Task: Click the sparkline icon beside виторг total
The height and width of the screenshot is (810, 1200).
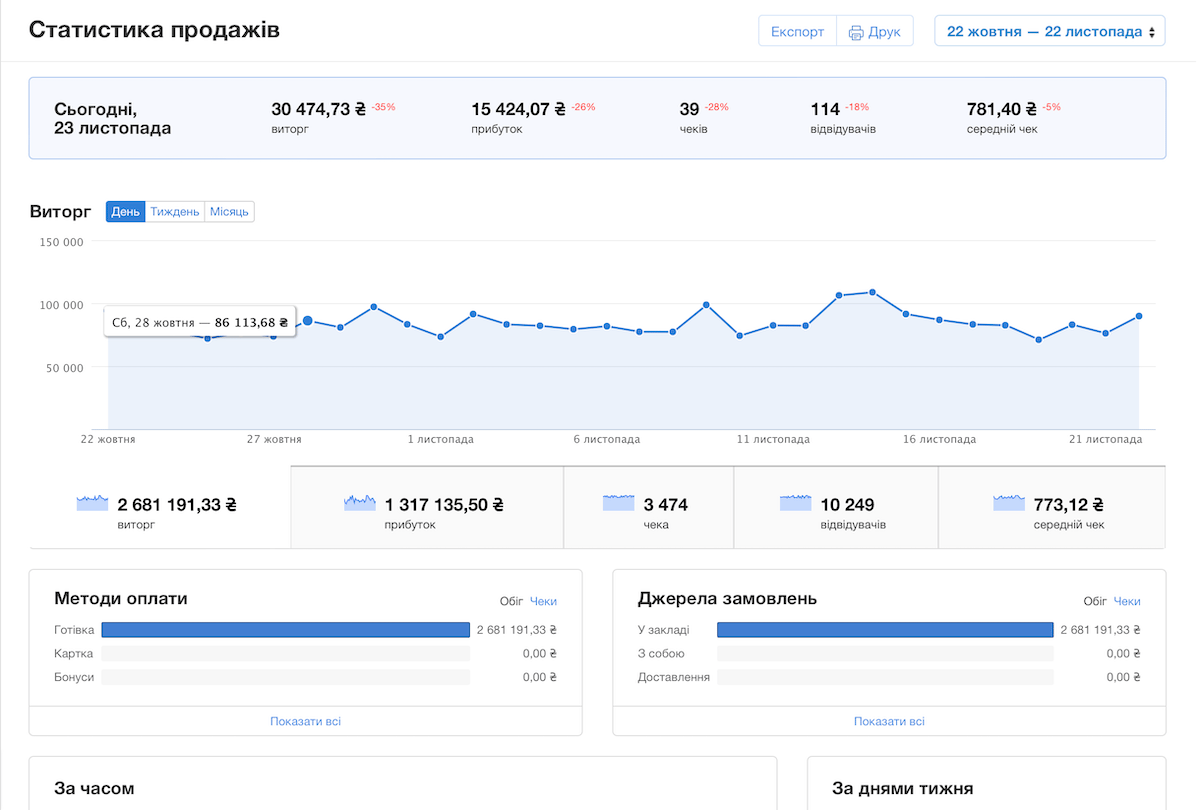Action: [92, 503]
